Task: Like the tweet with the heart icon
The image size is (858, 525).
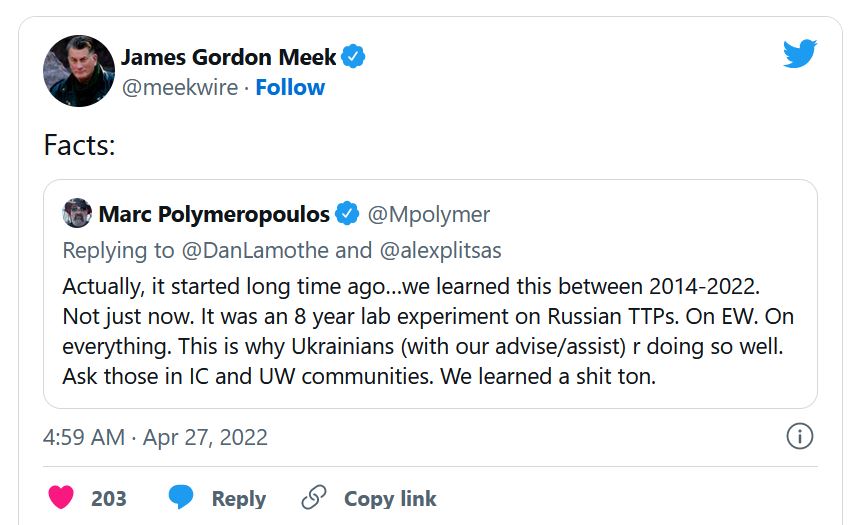Action: pyautogui.click(x=61, y=498)
